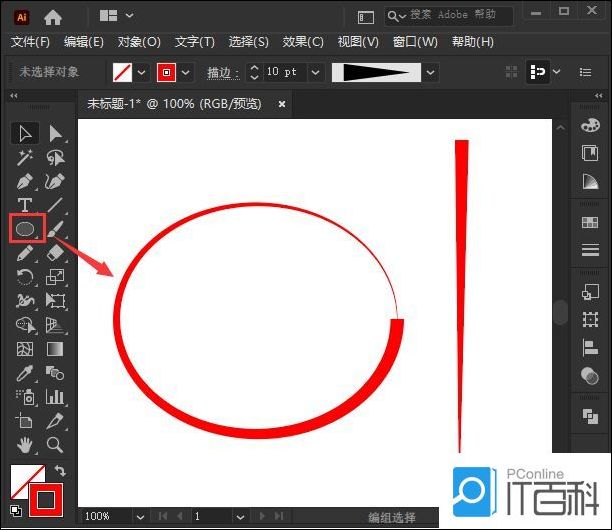Select the Ellipse tool
612x530 pixels.
coord(25,229)
